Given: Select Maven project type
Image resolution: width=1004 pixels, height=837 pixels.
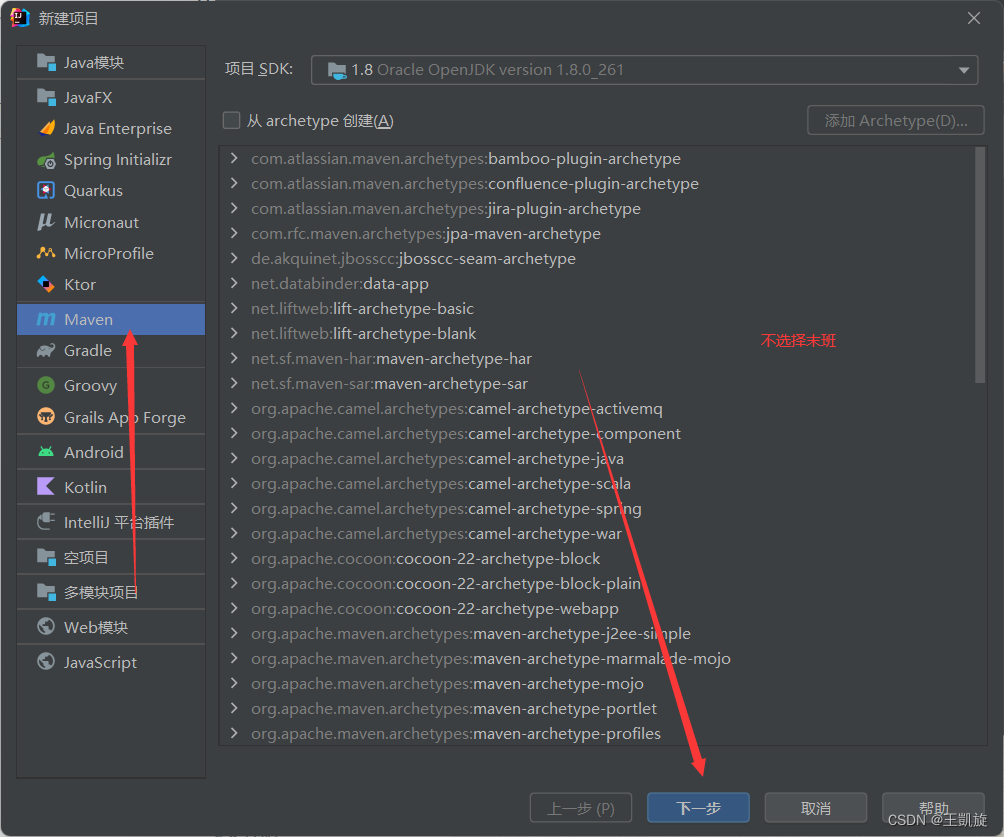Looking at the screenshot, I should pyautogui.click(x=111, y=319).
